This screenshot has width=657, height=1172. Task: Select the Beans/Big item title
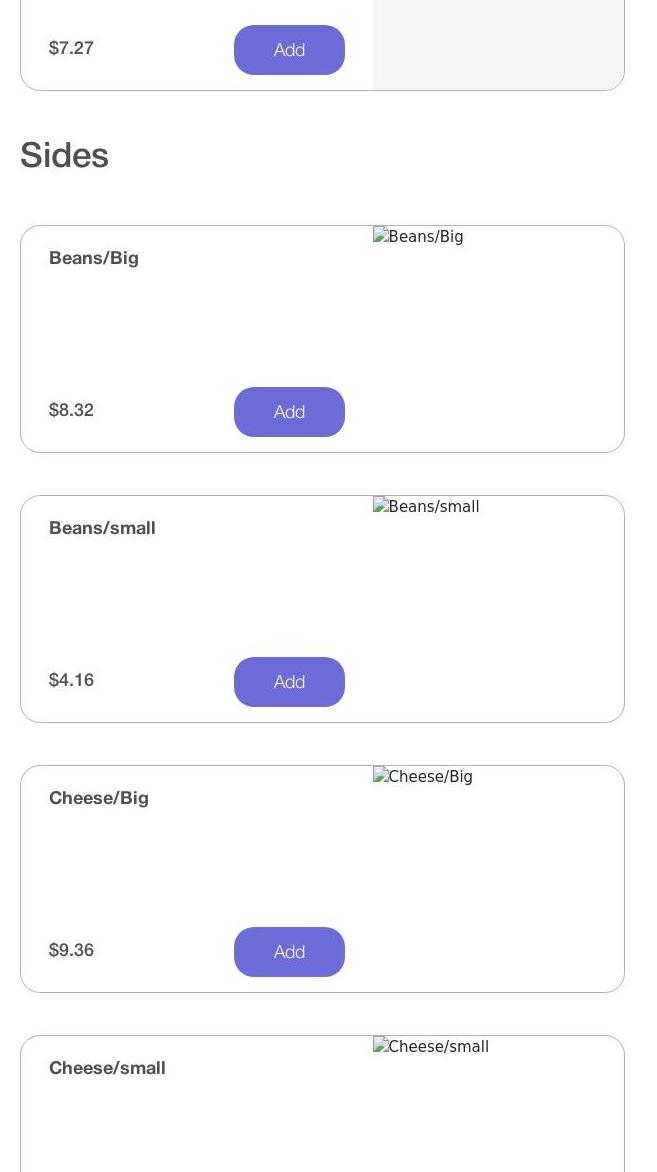click(93, 258)
